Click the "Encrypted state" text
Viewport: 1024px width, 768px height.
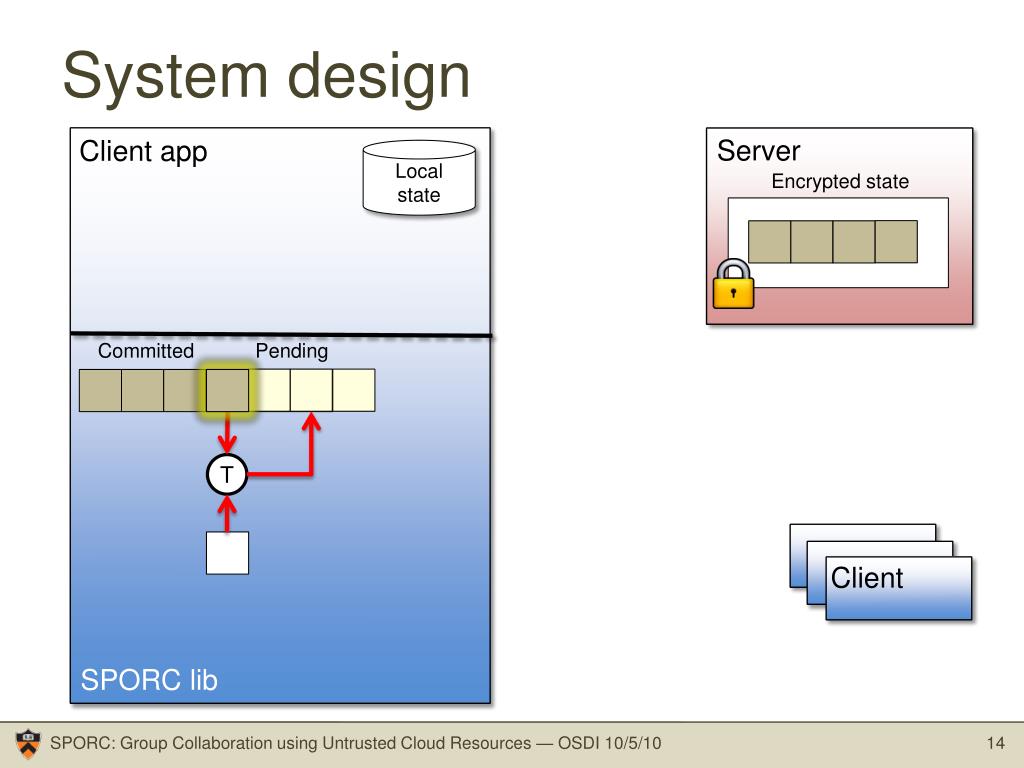[x=840, y=182]
